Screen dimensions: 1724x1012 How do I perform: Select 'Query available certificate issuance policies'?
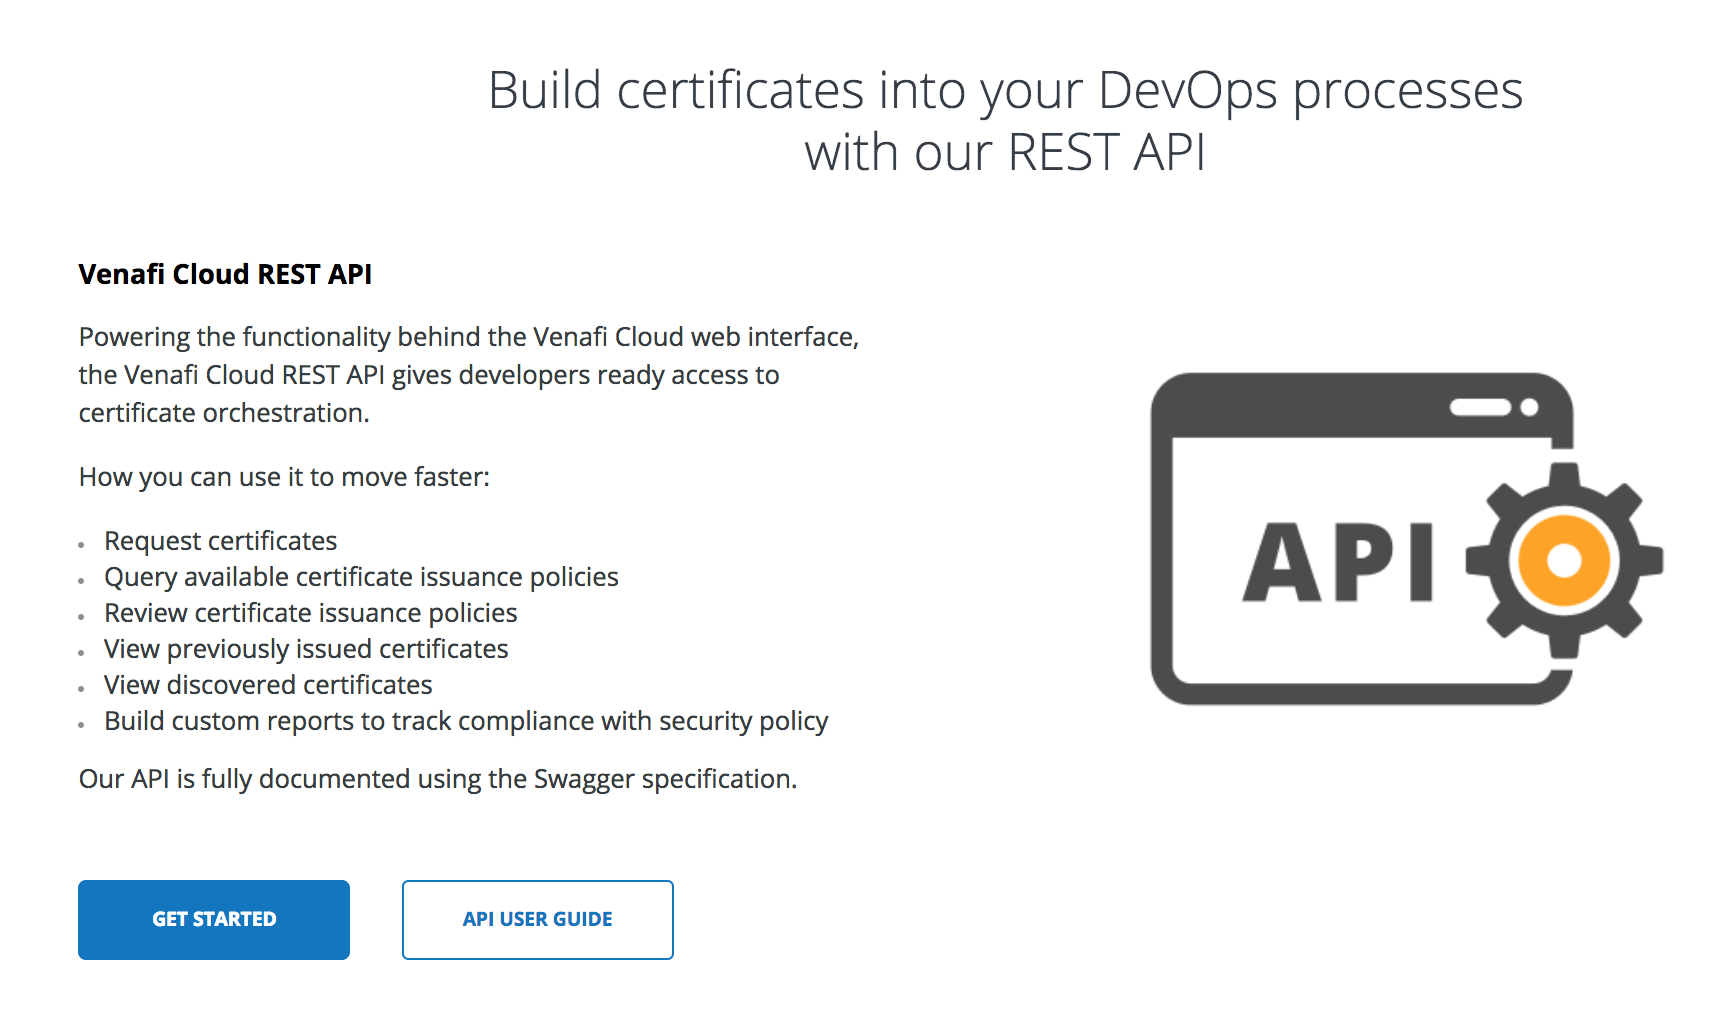(361, 577)
